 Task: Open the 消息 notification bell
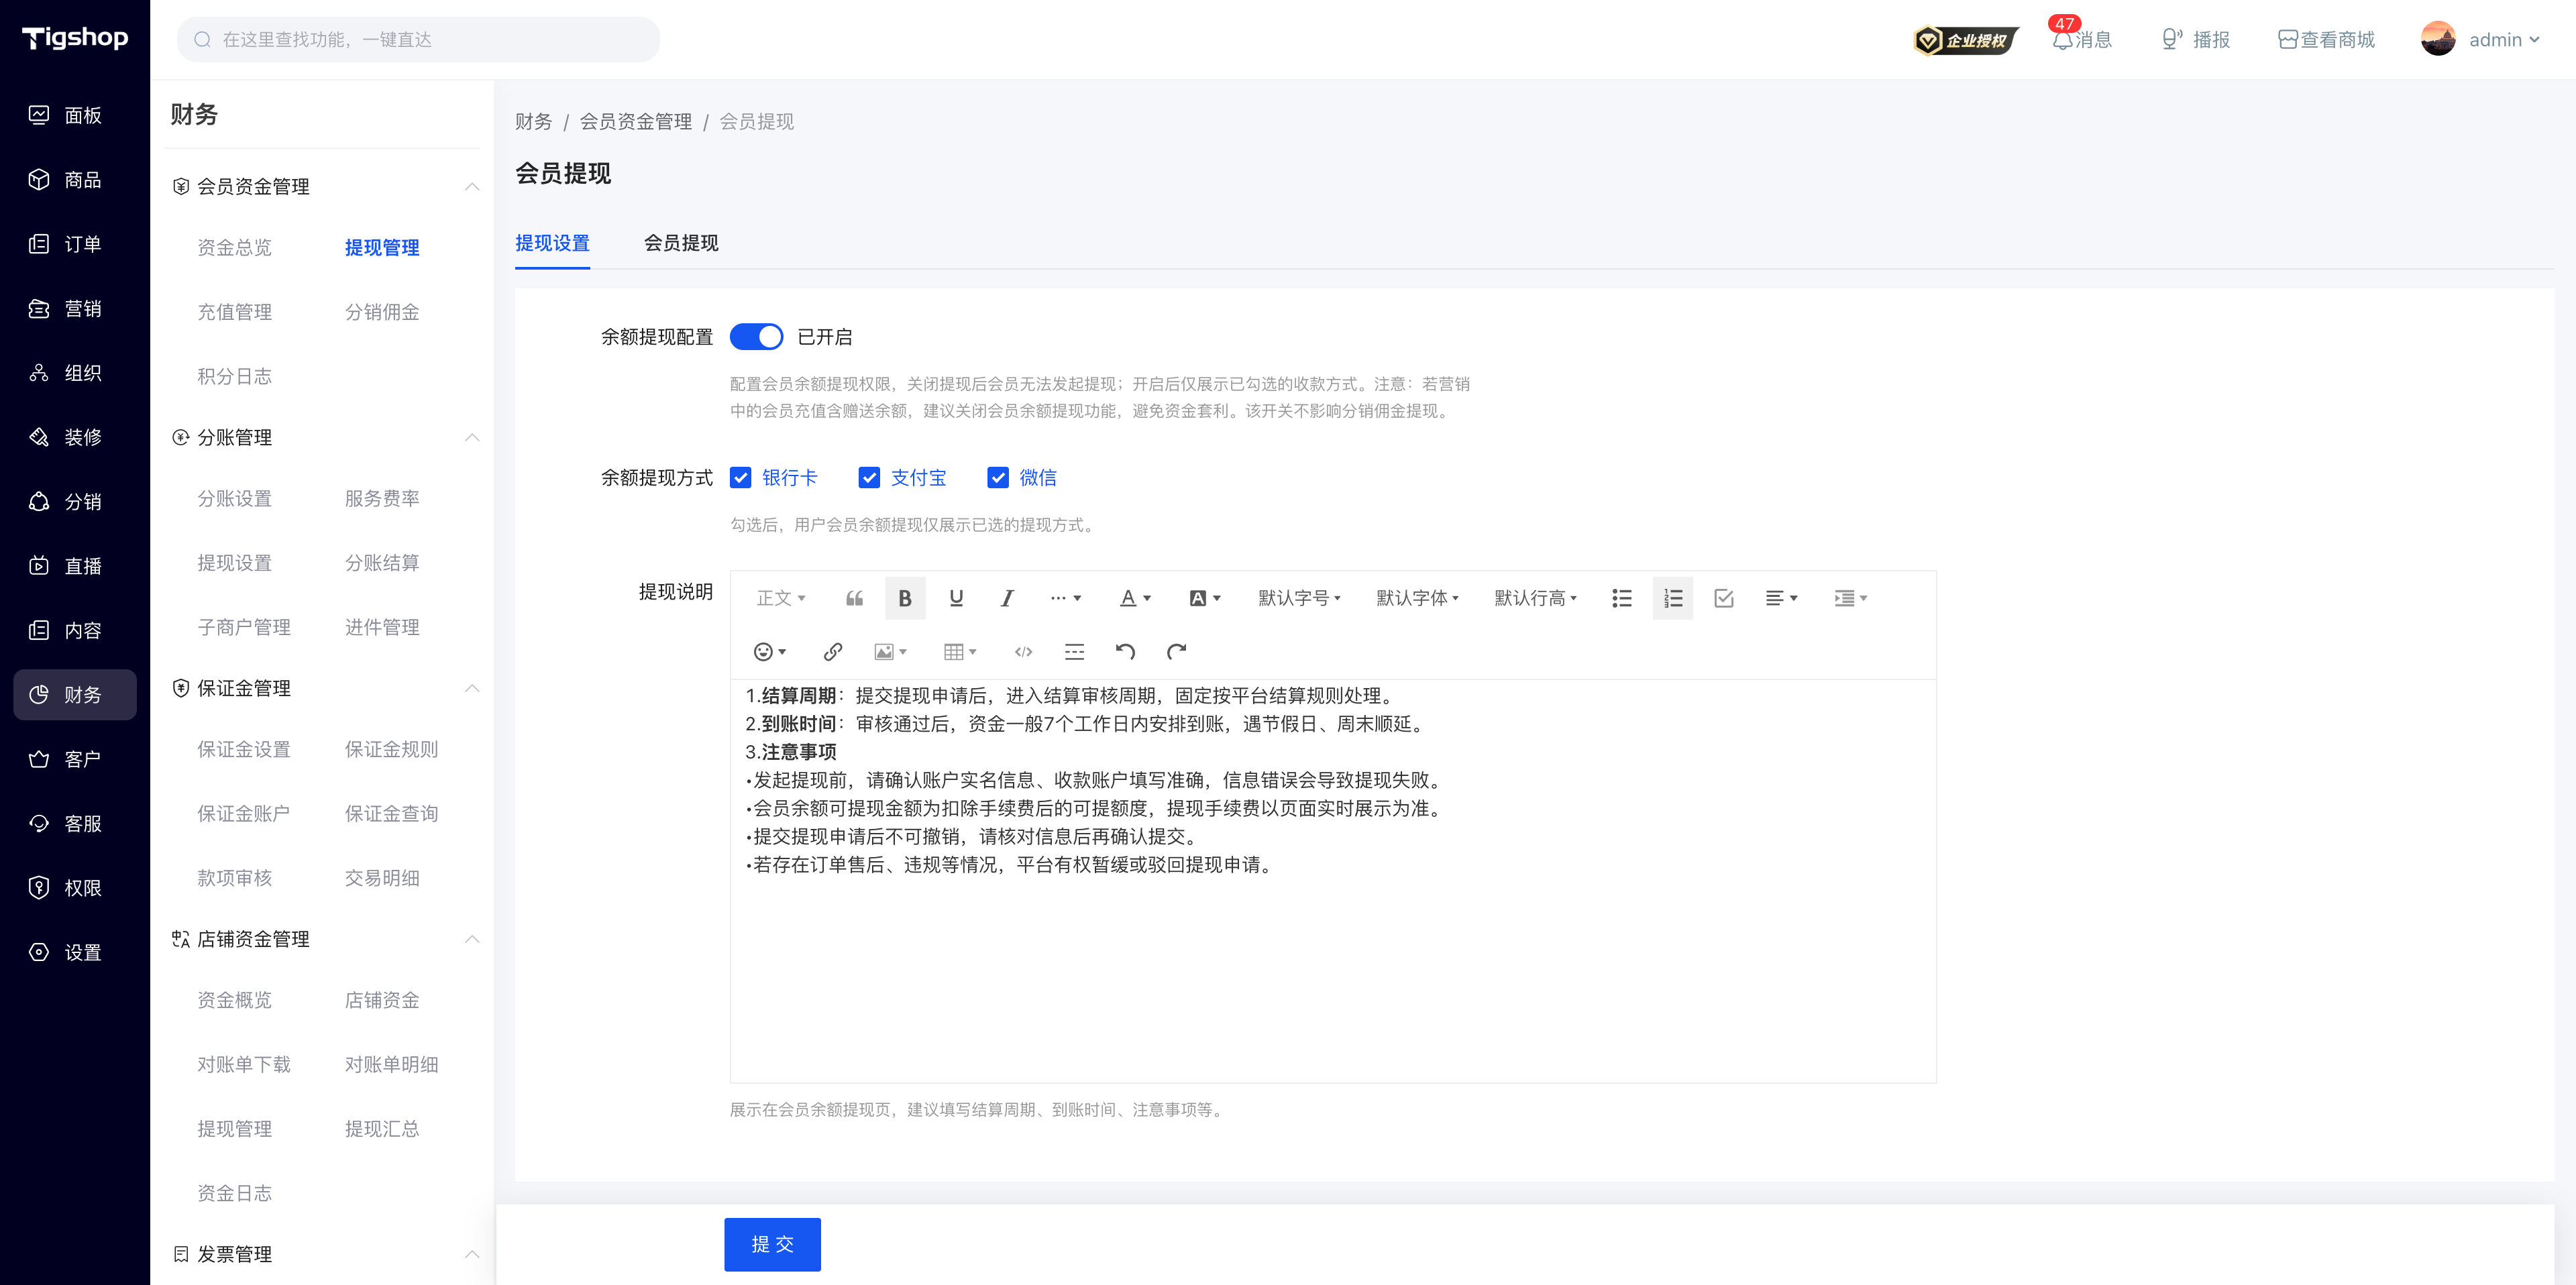(2081, 39)
